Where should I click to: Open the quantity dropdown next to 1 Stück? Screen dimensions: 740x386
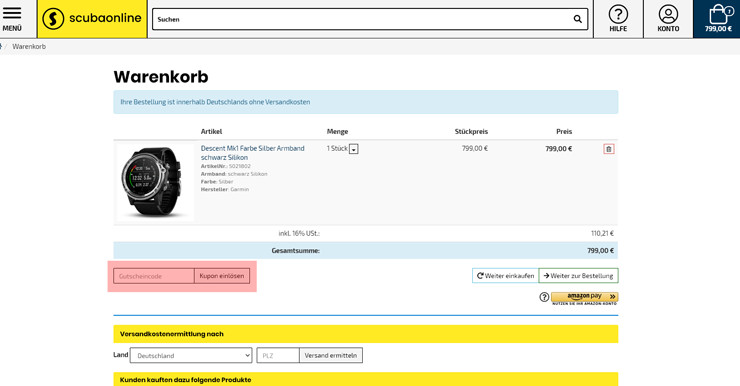coord(353,149)
